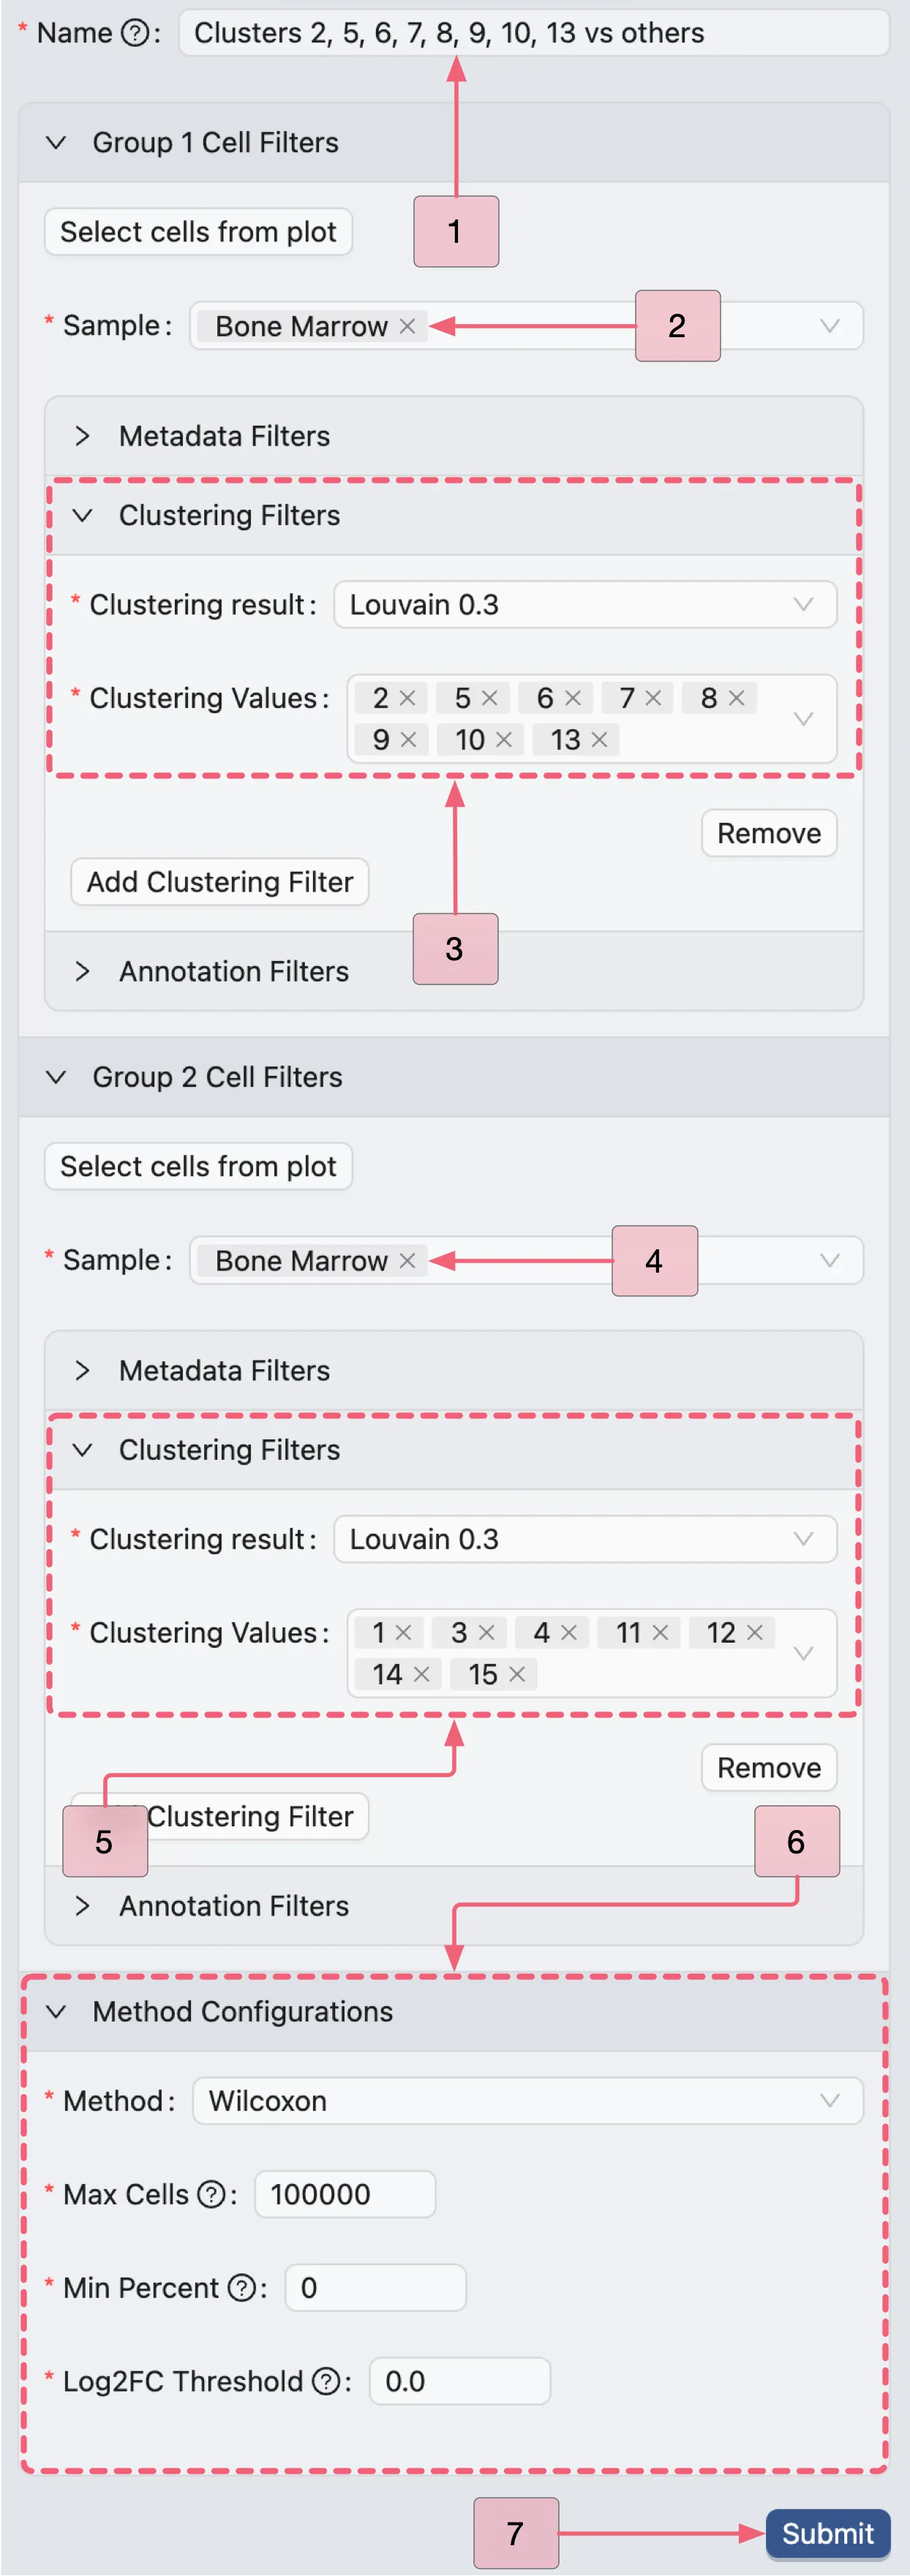Viewport: 910px width, 2576px height.
Task: Remove cluster value 2 from Group 1
Action: click(x=410, y=698)
